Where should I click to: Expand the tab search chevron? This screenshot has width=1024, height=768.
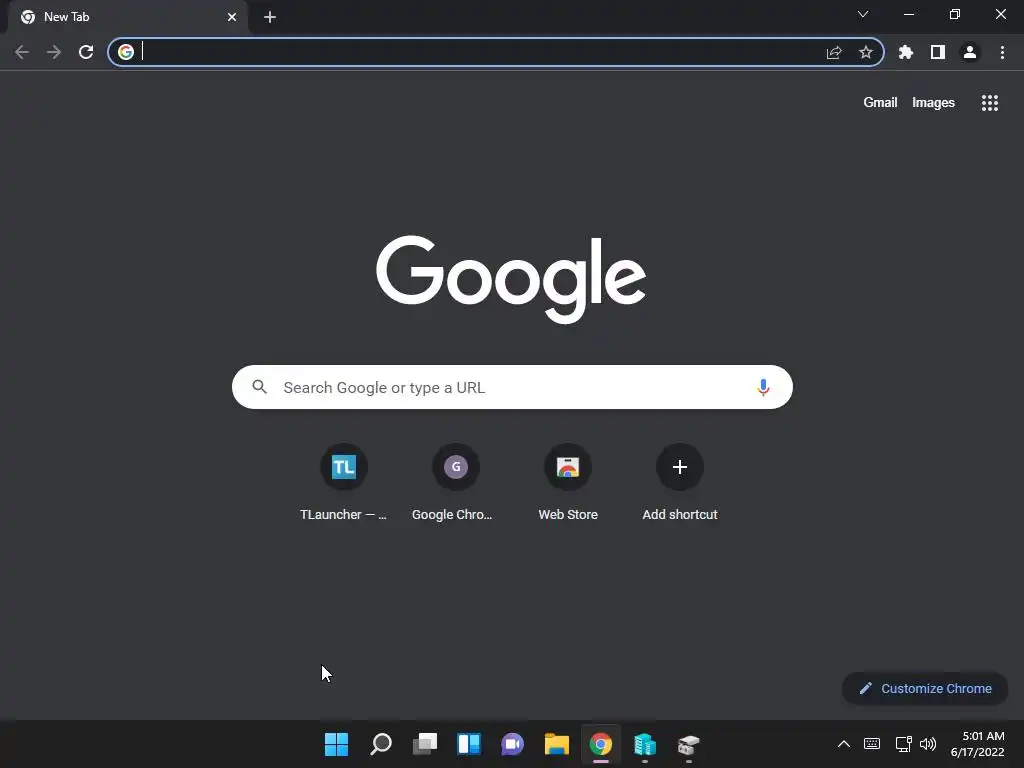pos(863,14)
